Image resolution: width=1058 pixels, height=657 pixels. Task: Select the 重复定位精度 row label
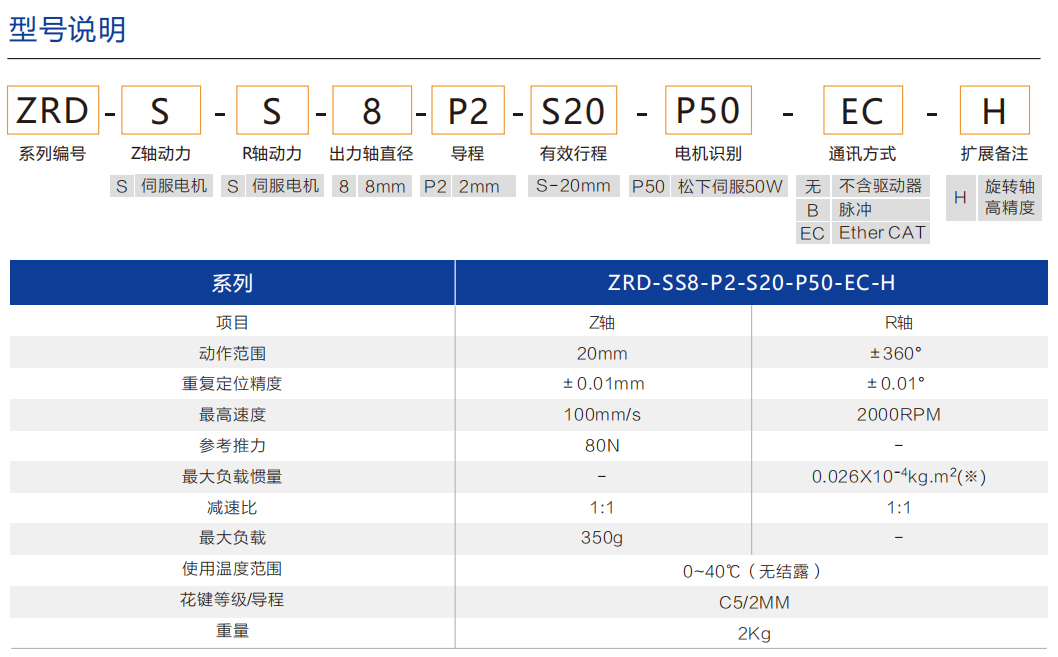pyautogui.click(x=231, y=384)
